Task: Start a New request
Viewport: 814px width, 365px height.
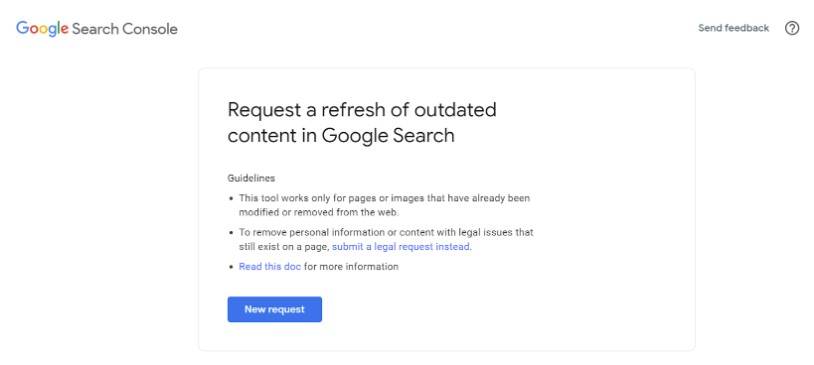Action: [x=275, y=309]
